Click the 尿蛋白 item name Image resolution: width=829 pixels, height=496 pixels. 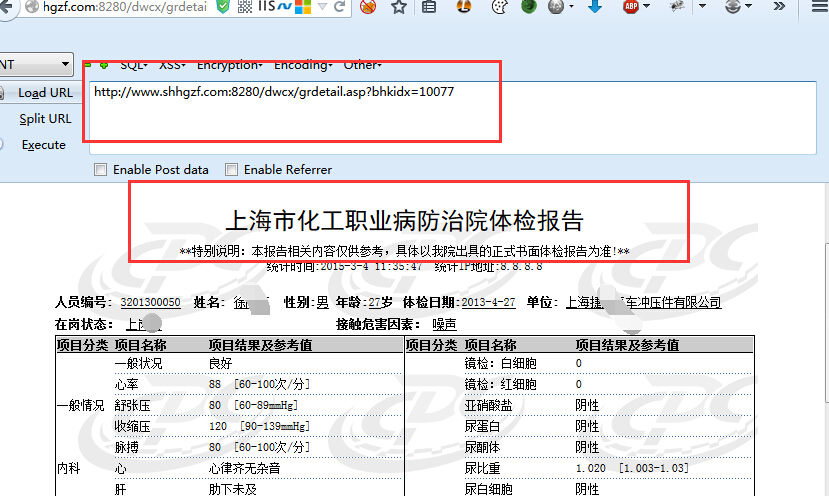pyautogui.click(x=482, y=426)
